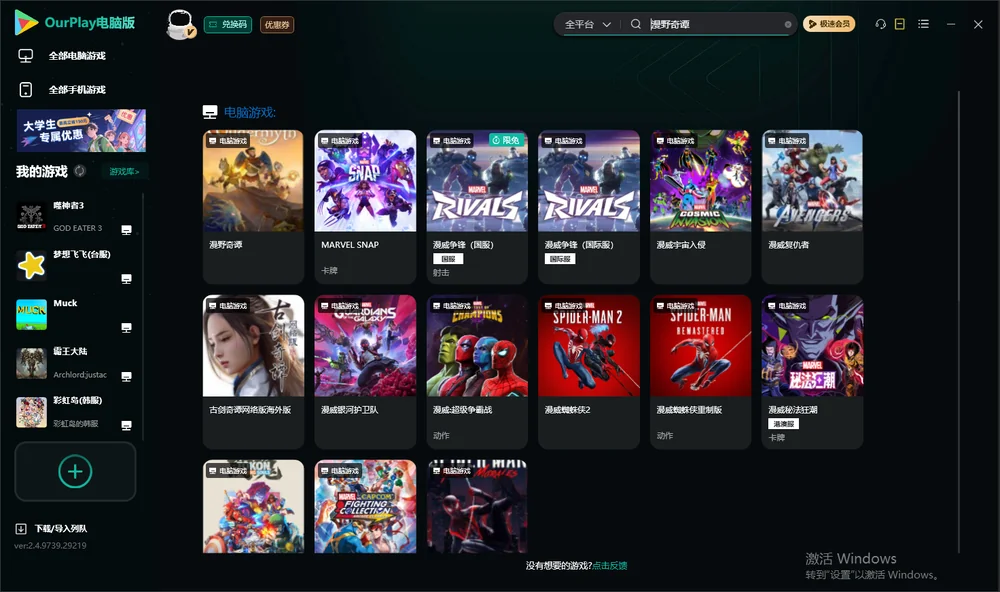Open the 漫威争锋 (国际服) game card

tap(589, 207)
